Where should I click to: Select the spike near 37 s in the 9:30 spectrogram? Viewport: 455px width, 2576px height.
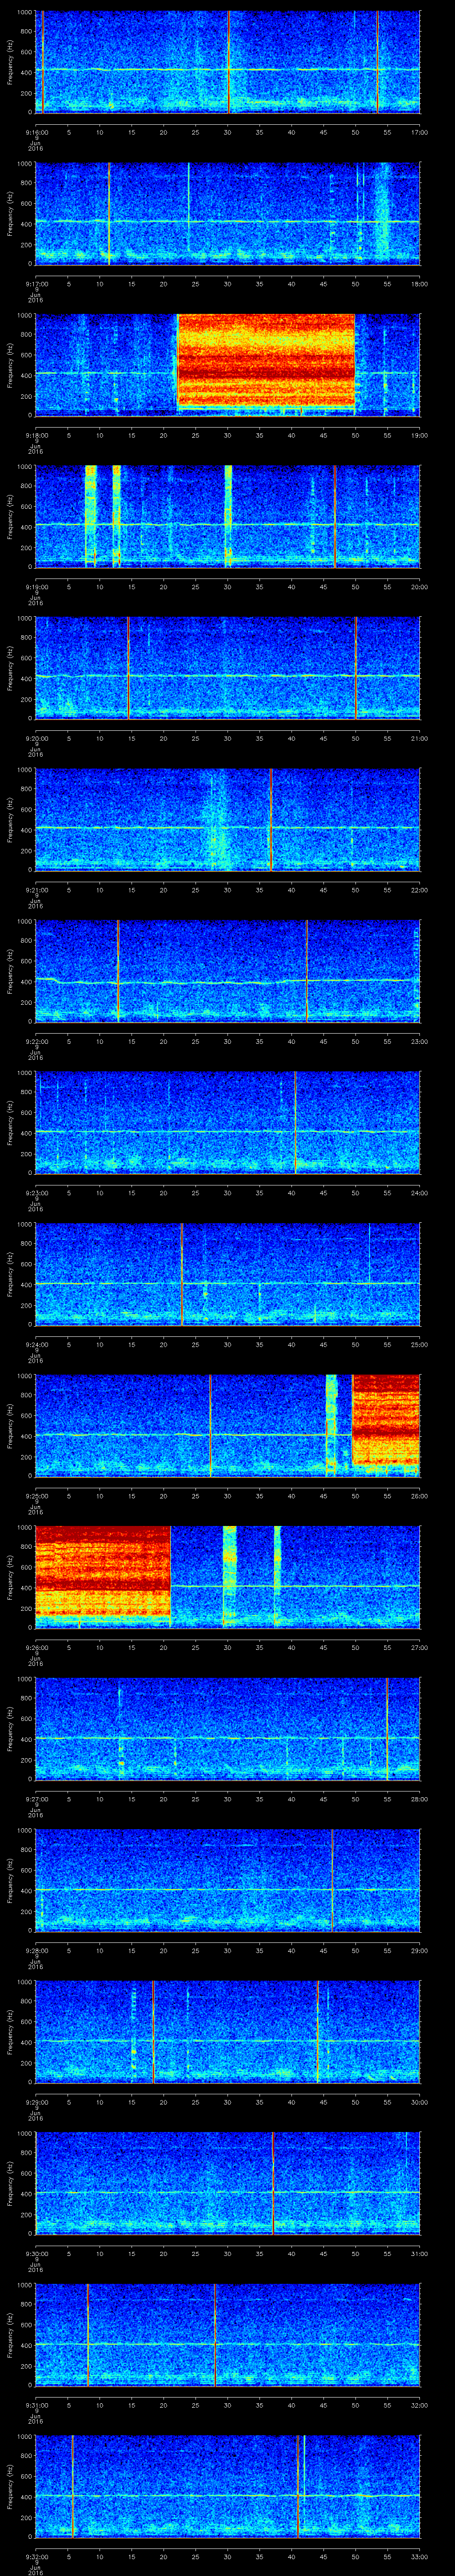(x=272, y=2183)
